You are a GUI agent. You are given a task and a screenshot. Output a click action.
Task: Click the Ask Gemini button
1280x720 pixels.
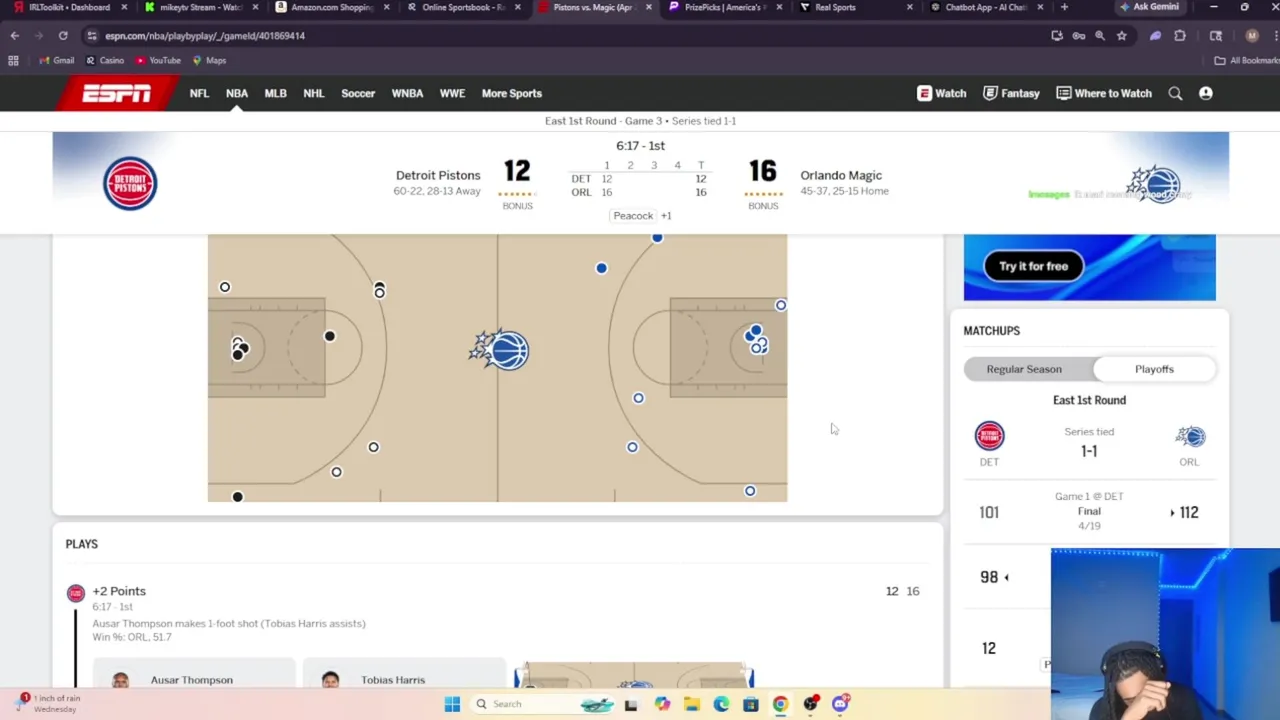pyautogui.click(x=1148, y=7)
